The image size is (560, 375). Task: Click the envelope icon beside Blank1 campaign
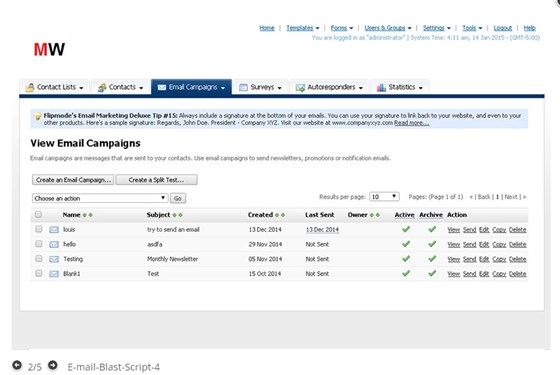[54, 274]
